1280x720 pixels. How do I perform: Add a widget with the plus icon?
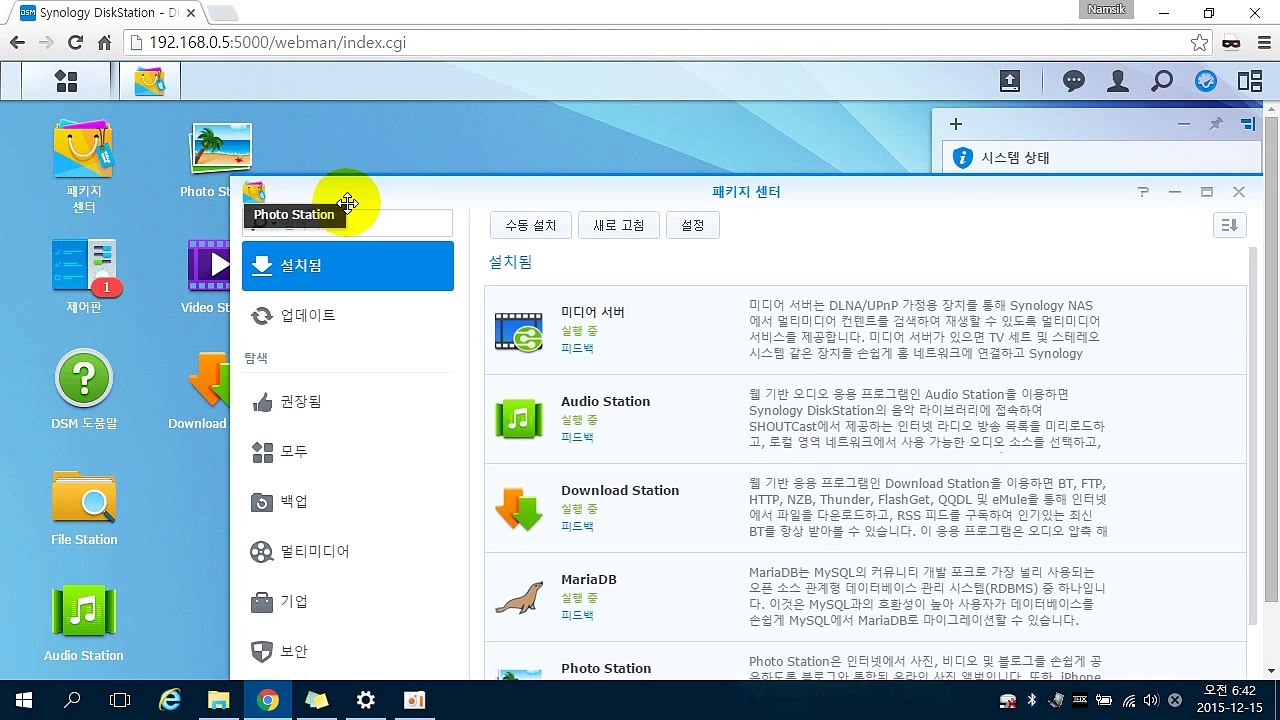956,124
